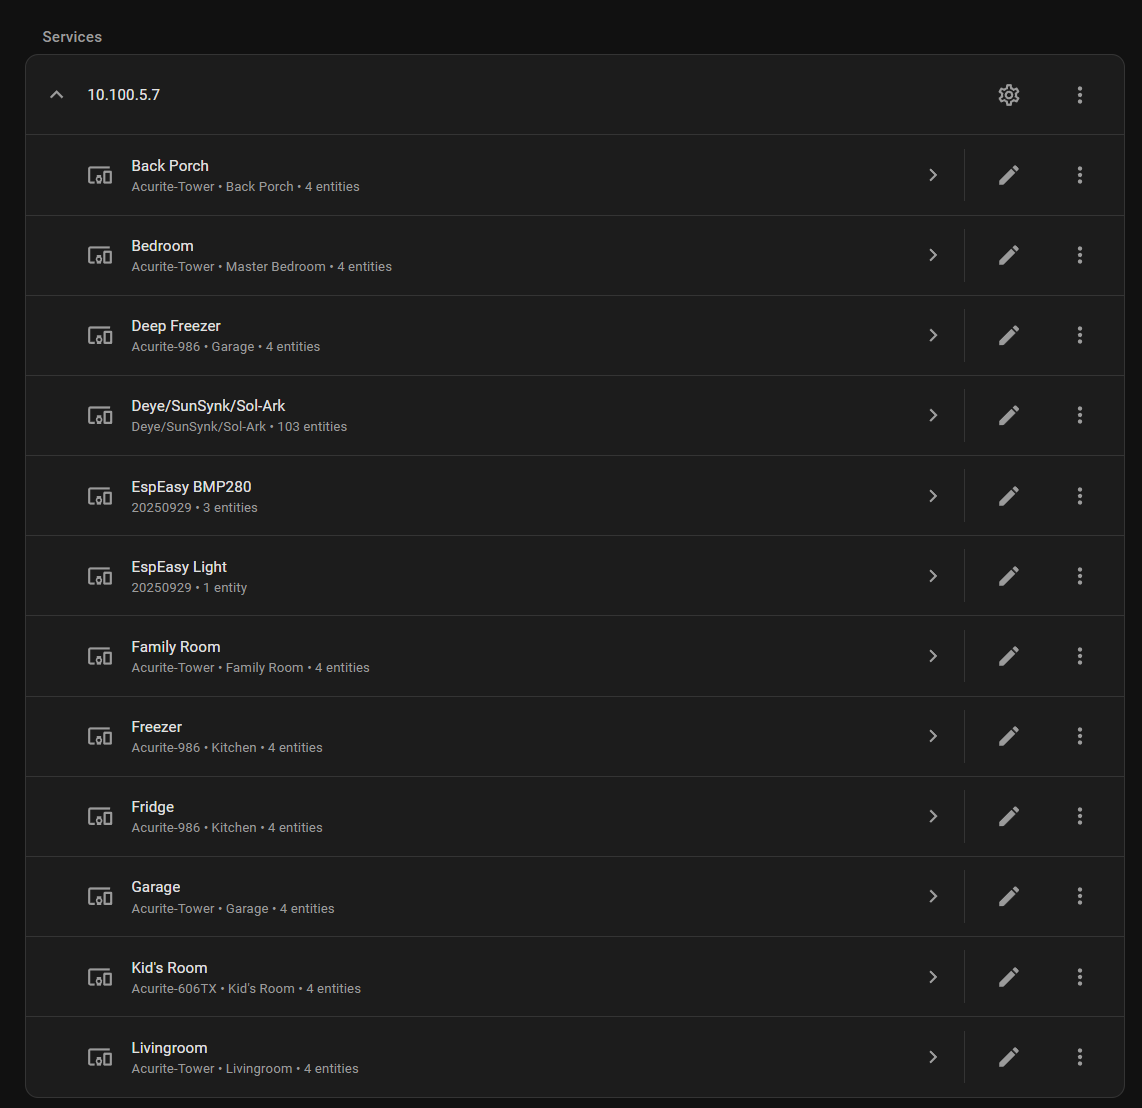
Task: Open EspEasy Light using its chevron
Action: [x=933, y=576]
